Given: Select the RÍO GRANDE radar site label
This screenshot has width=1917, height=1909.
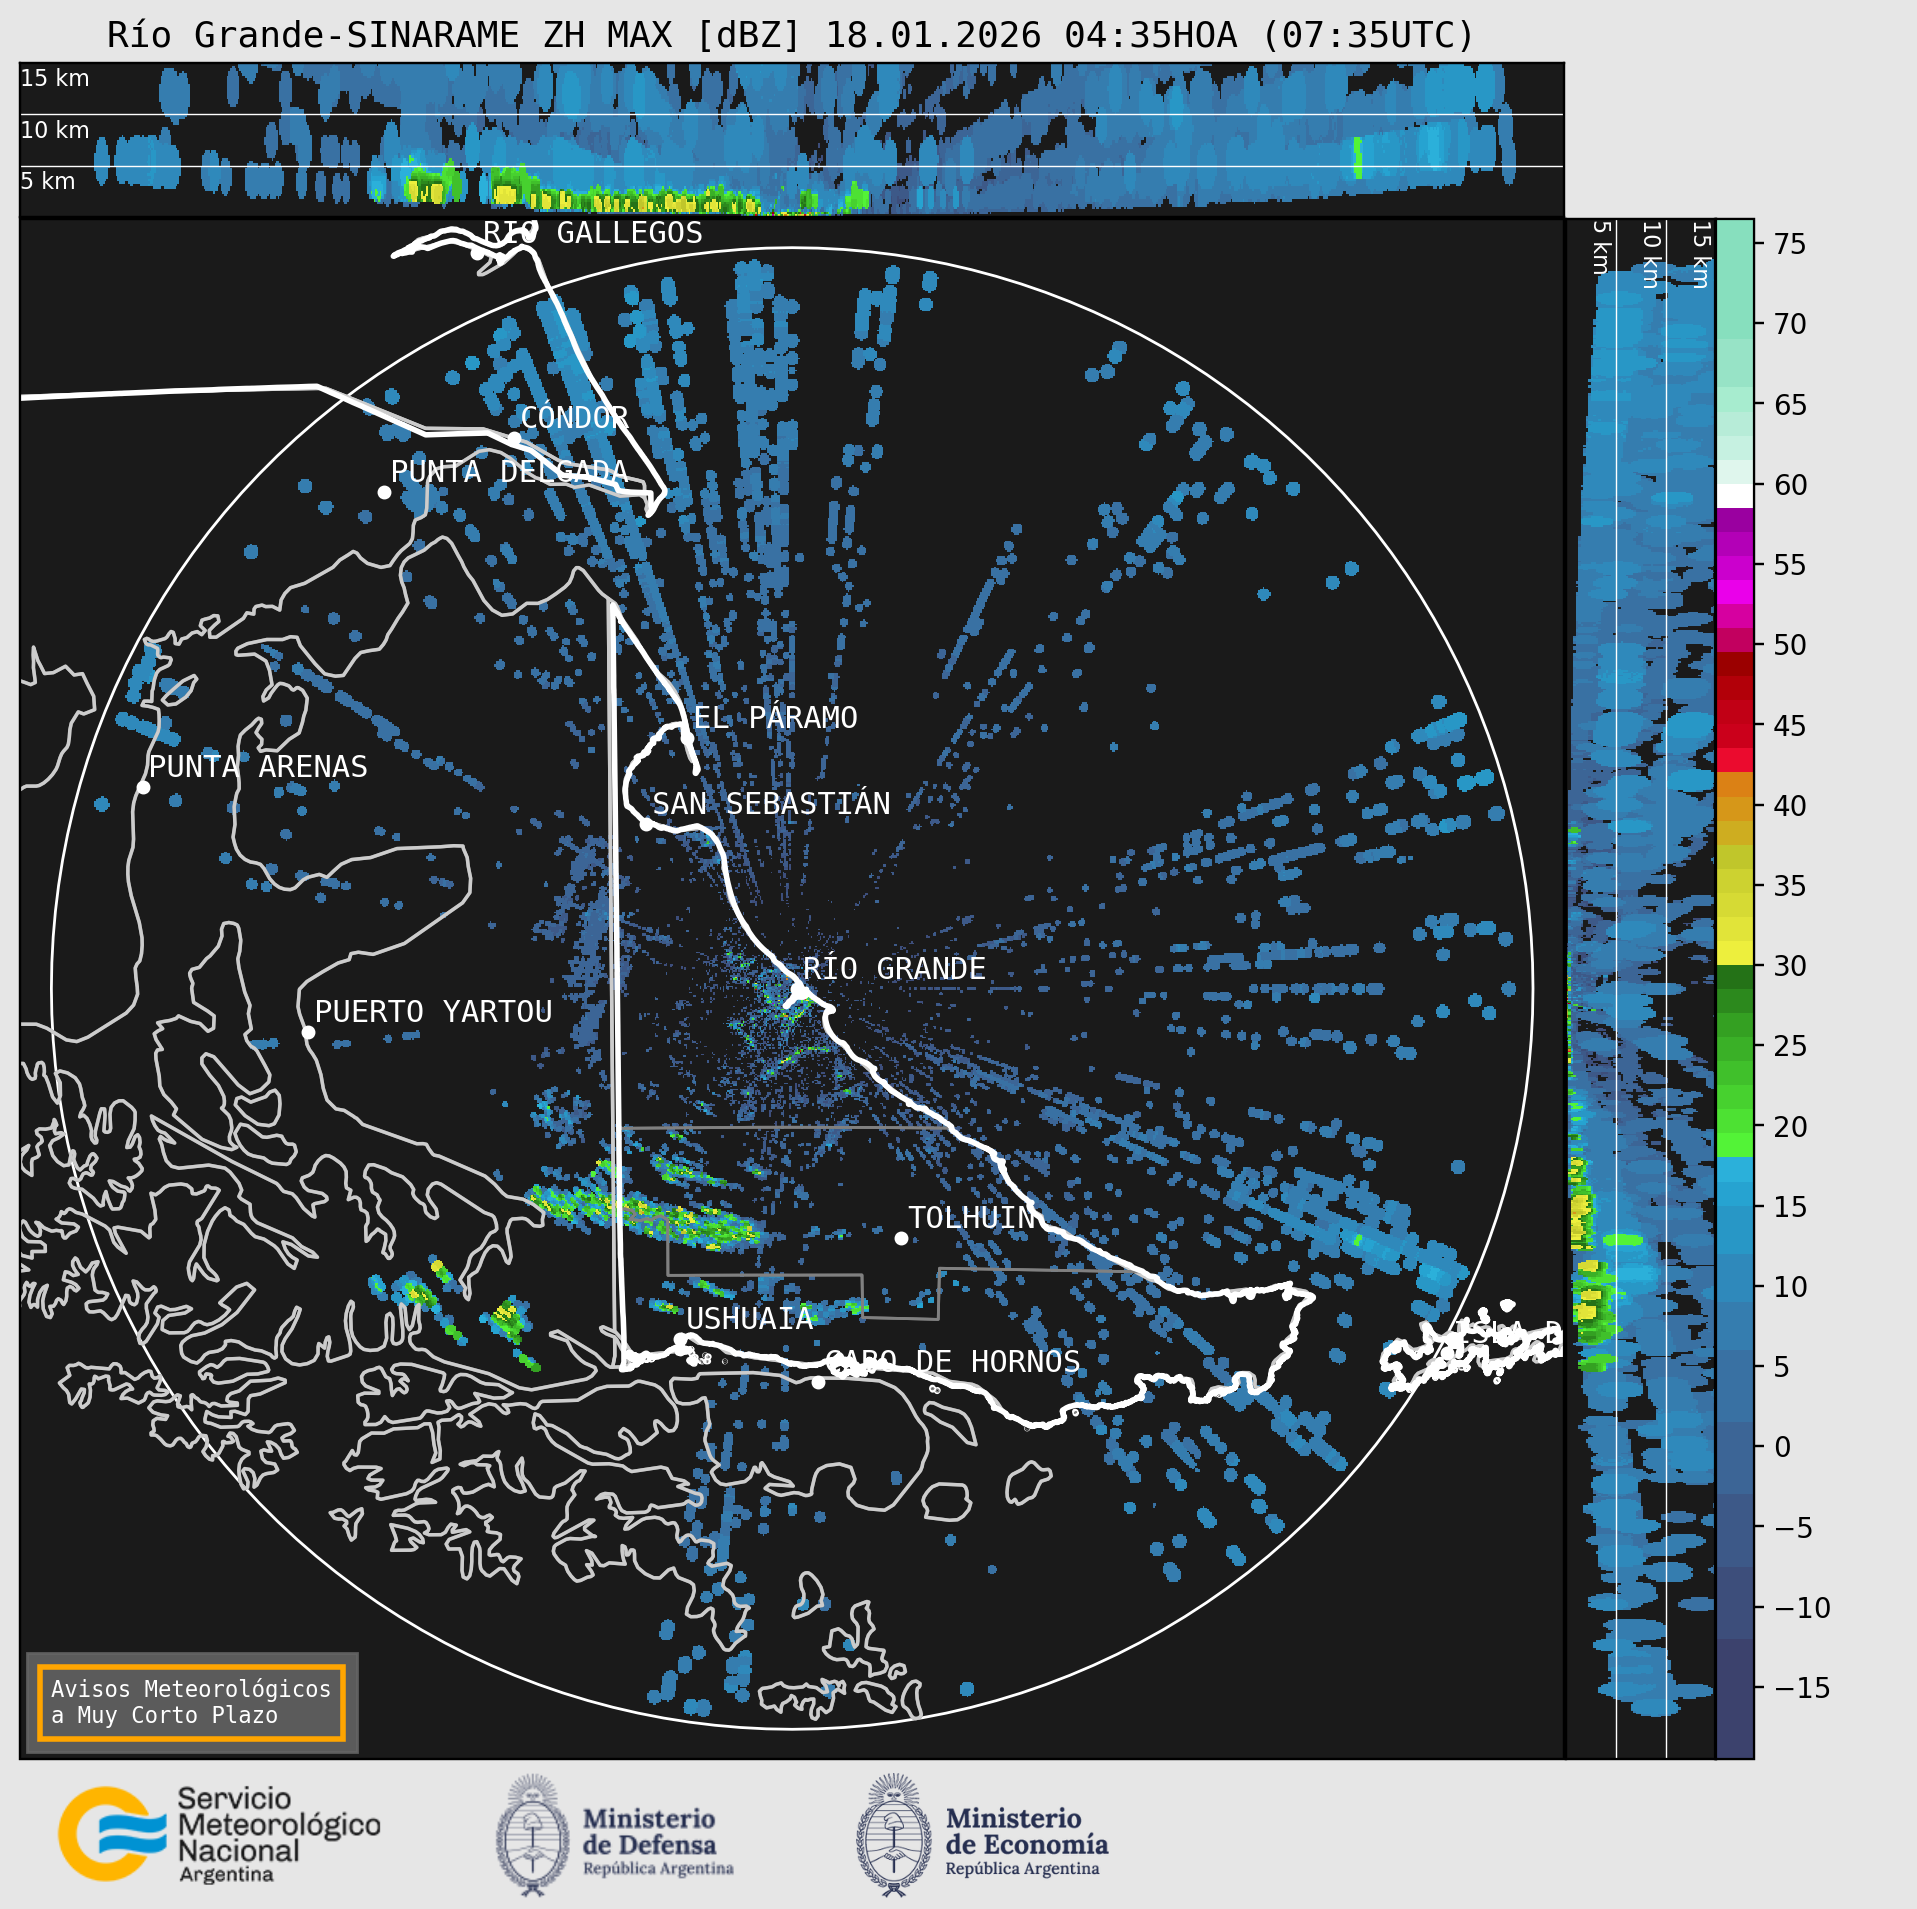Looking at the screenshot, I should pyautogui.click(x=894, y=969).
